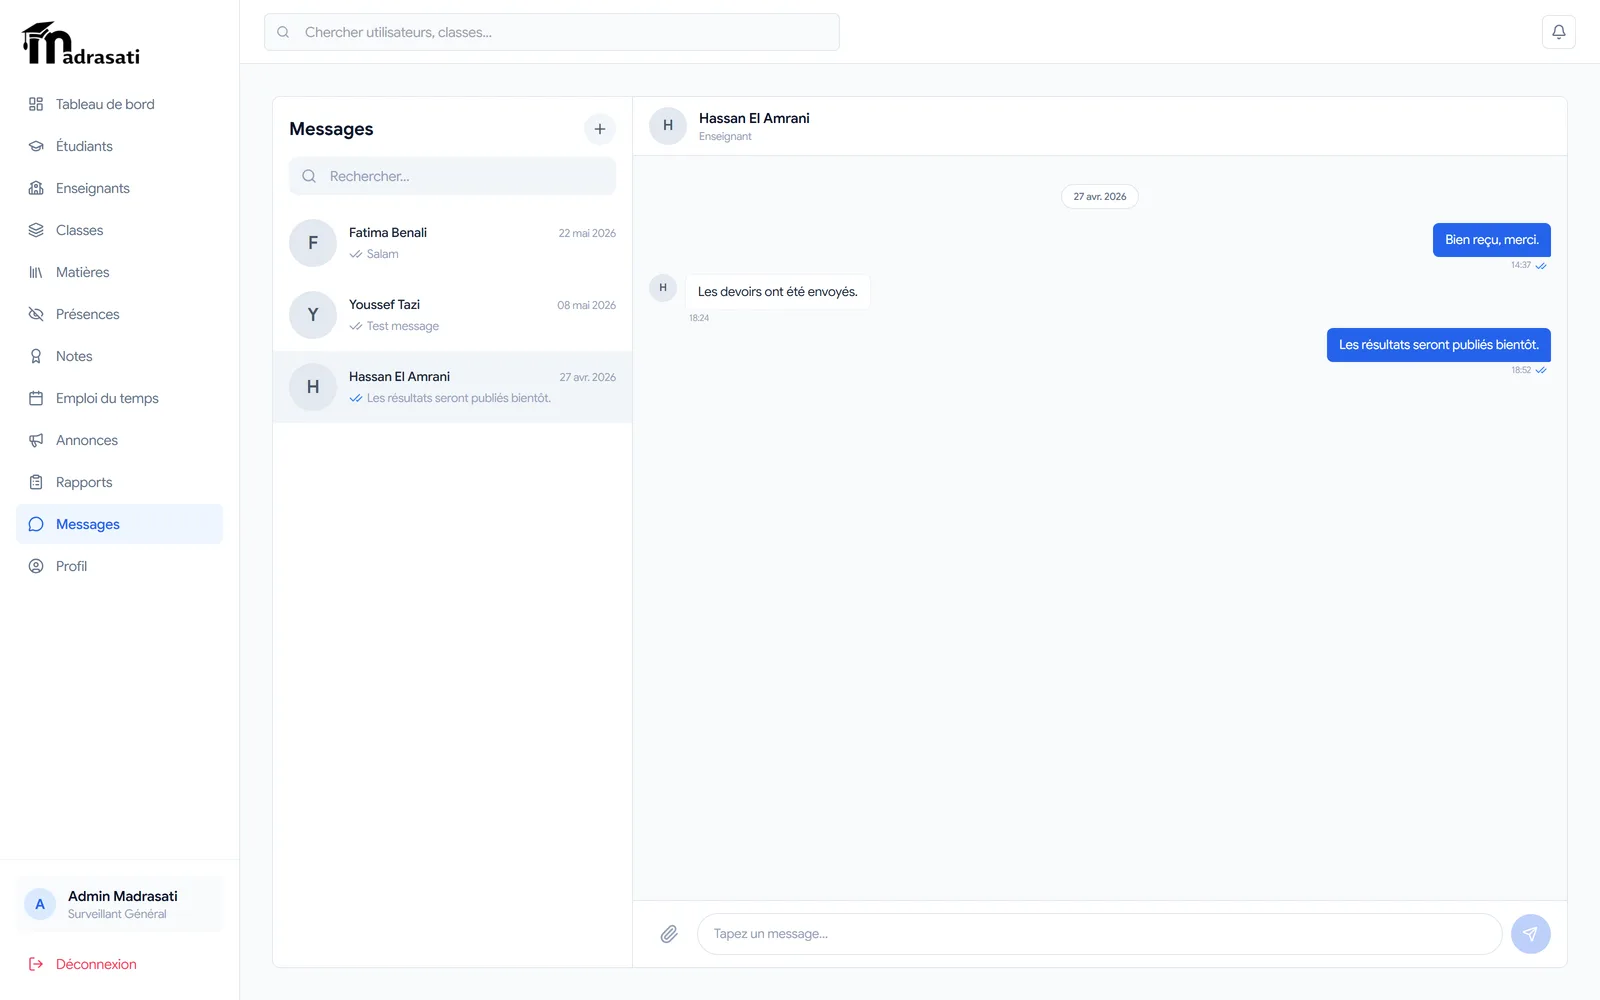Open Fatima Benali conversation

(x=452, y=243)
